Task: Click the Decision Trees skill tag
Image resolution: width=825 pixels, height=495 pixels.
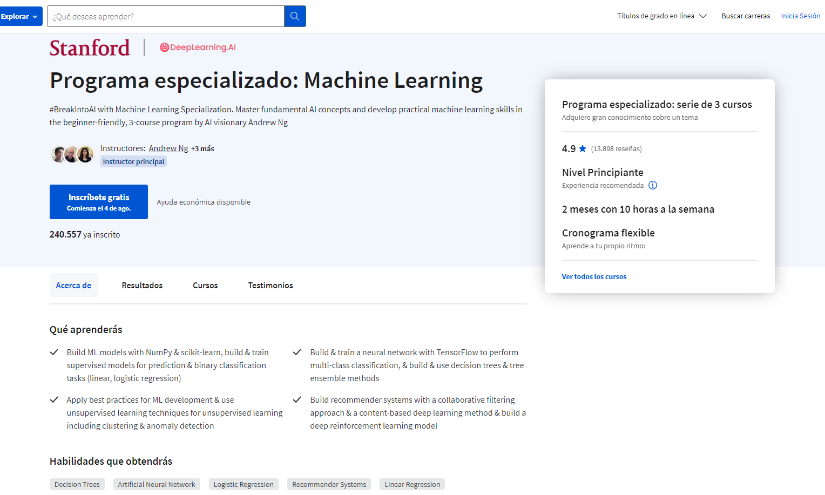Action: tap(77, 484)
